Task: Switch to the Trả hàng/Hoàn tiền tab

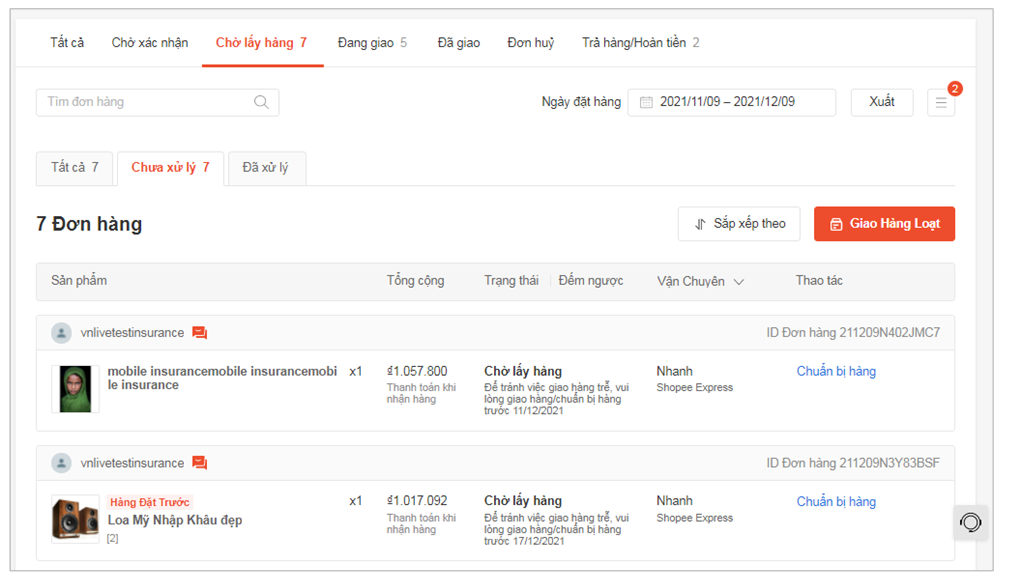Action: (x=640, y=43)
